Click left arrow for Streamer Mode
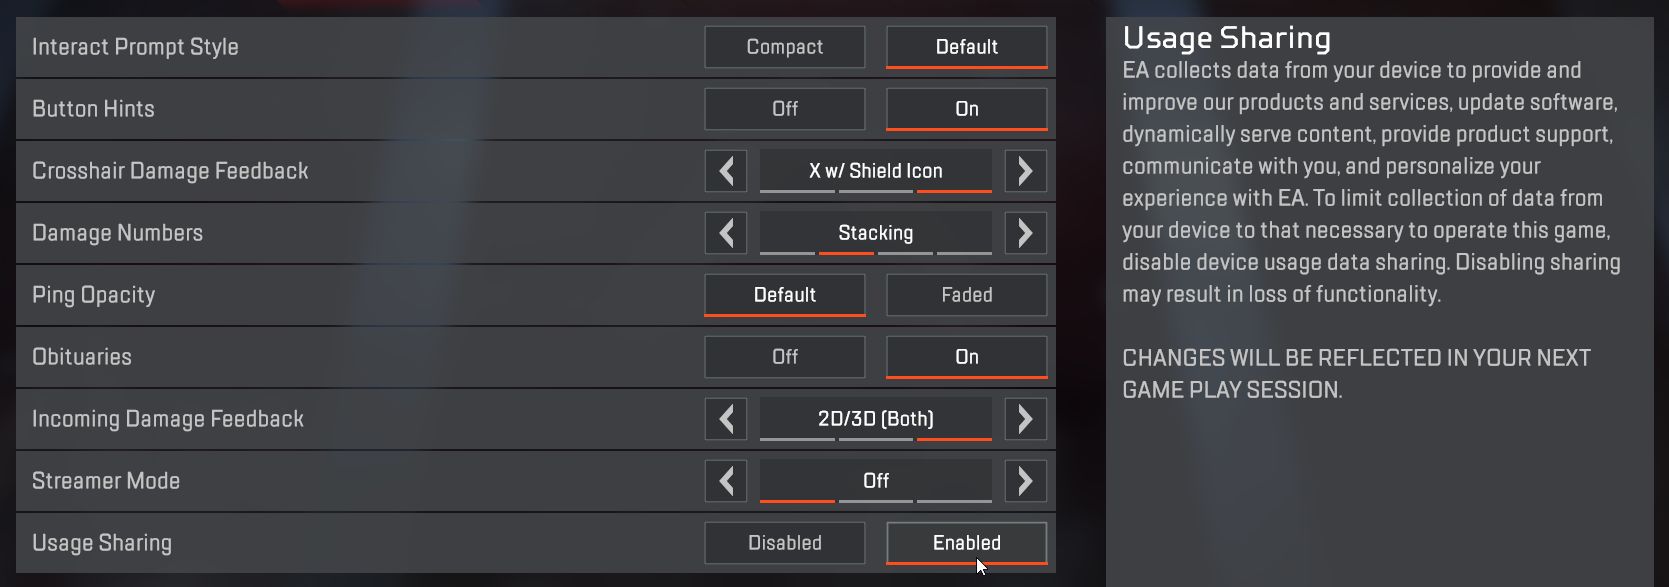 pyautogui.click(x=726, y=481)
